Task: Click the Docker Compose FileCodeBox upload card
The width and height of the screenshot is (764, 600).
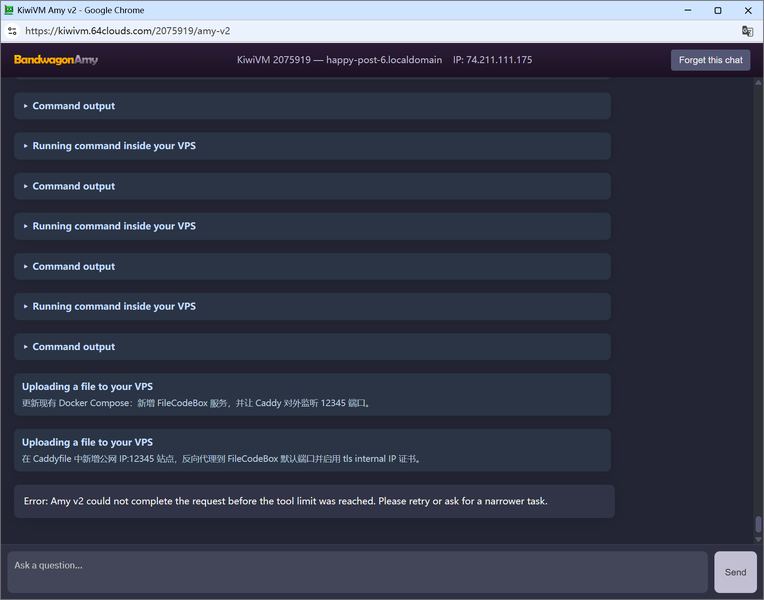Action: tap(312, 394)
